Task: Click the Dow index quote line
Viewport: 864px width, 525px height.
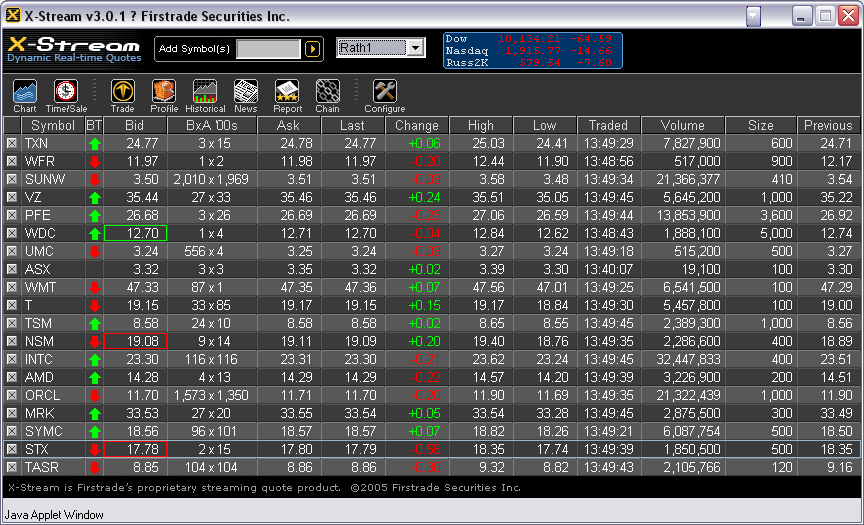Action: pos(529,39)
